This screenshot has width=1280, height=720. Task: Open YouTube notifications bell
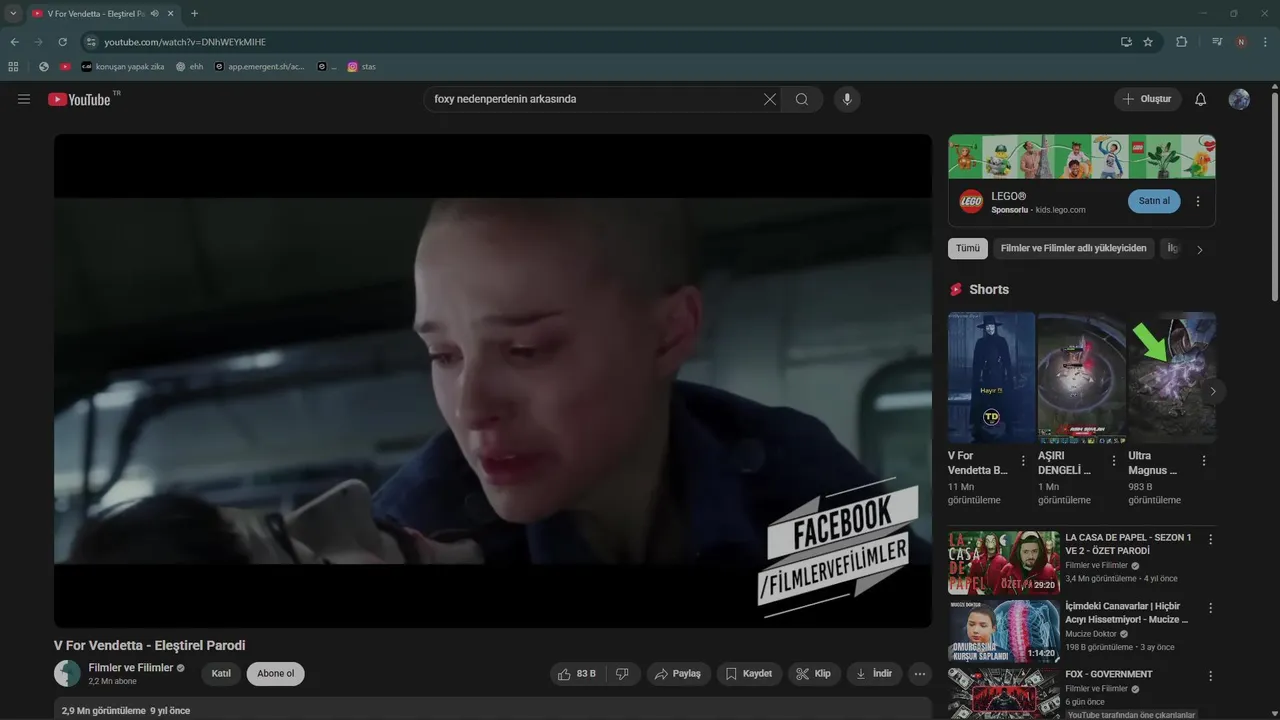tap(1201, 99)
